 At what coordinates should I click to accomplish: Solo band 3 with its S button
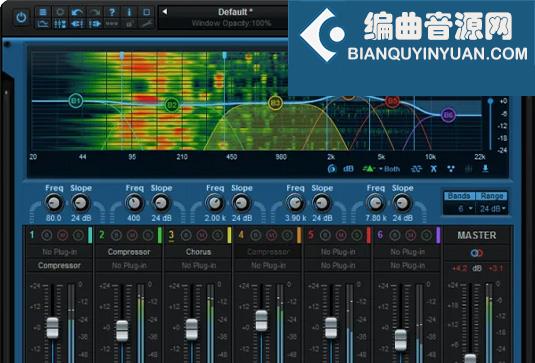pos(217,235)
